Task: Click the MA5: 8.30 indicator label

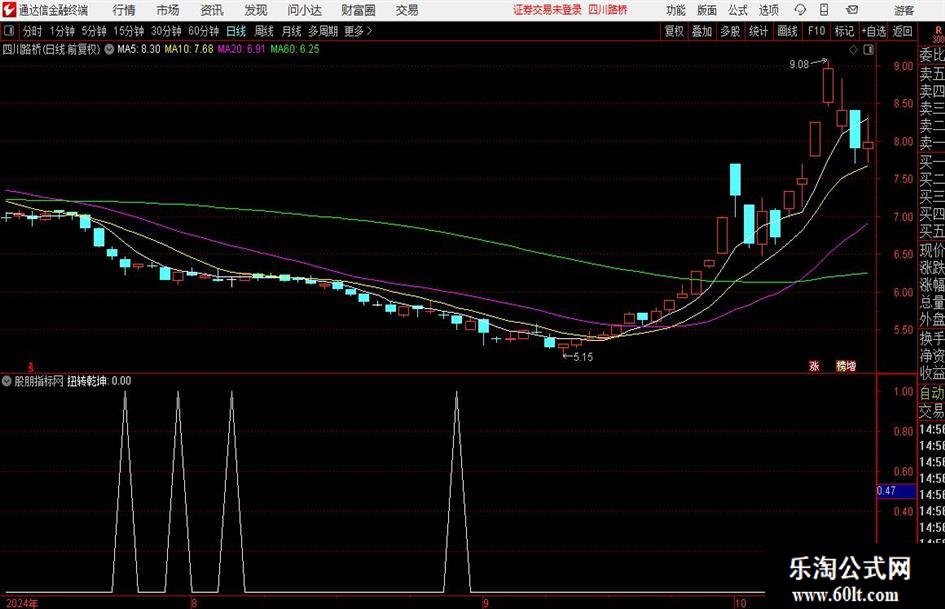Action: [x=139, y=49]
